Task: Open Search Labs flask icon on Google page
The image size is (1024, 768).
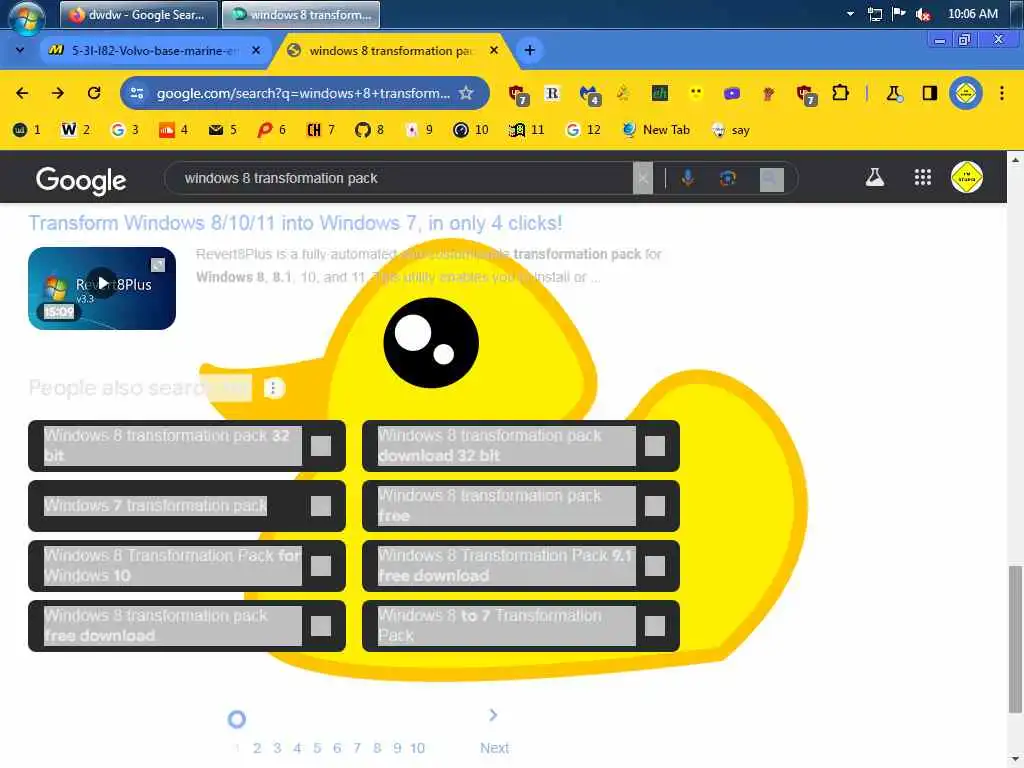Action: [x=874, y=177]
